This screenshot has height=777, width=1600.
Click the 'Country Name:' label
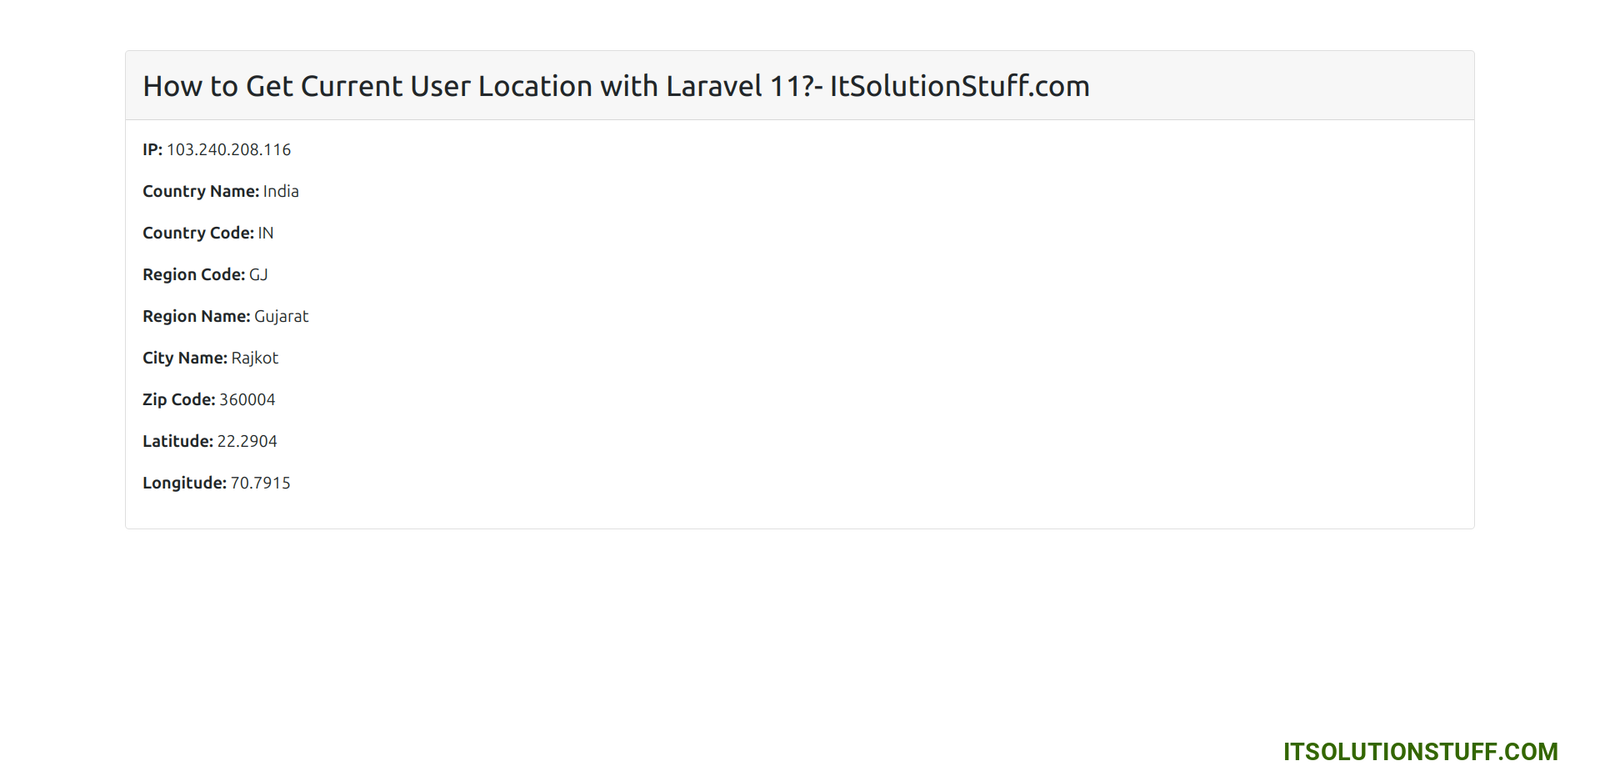(x=200, y=191)
